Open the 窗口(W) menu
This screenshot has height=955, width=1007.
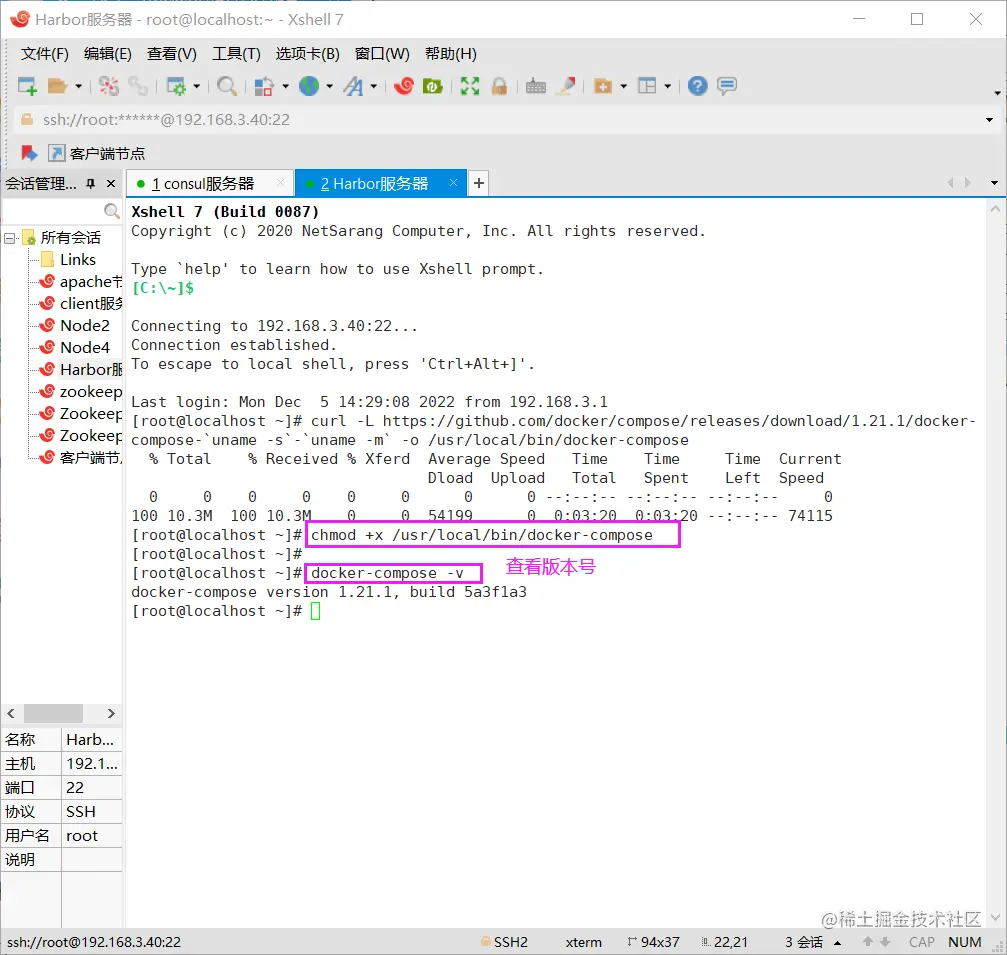382,54
